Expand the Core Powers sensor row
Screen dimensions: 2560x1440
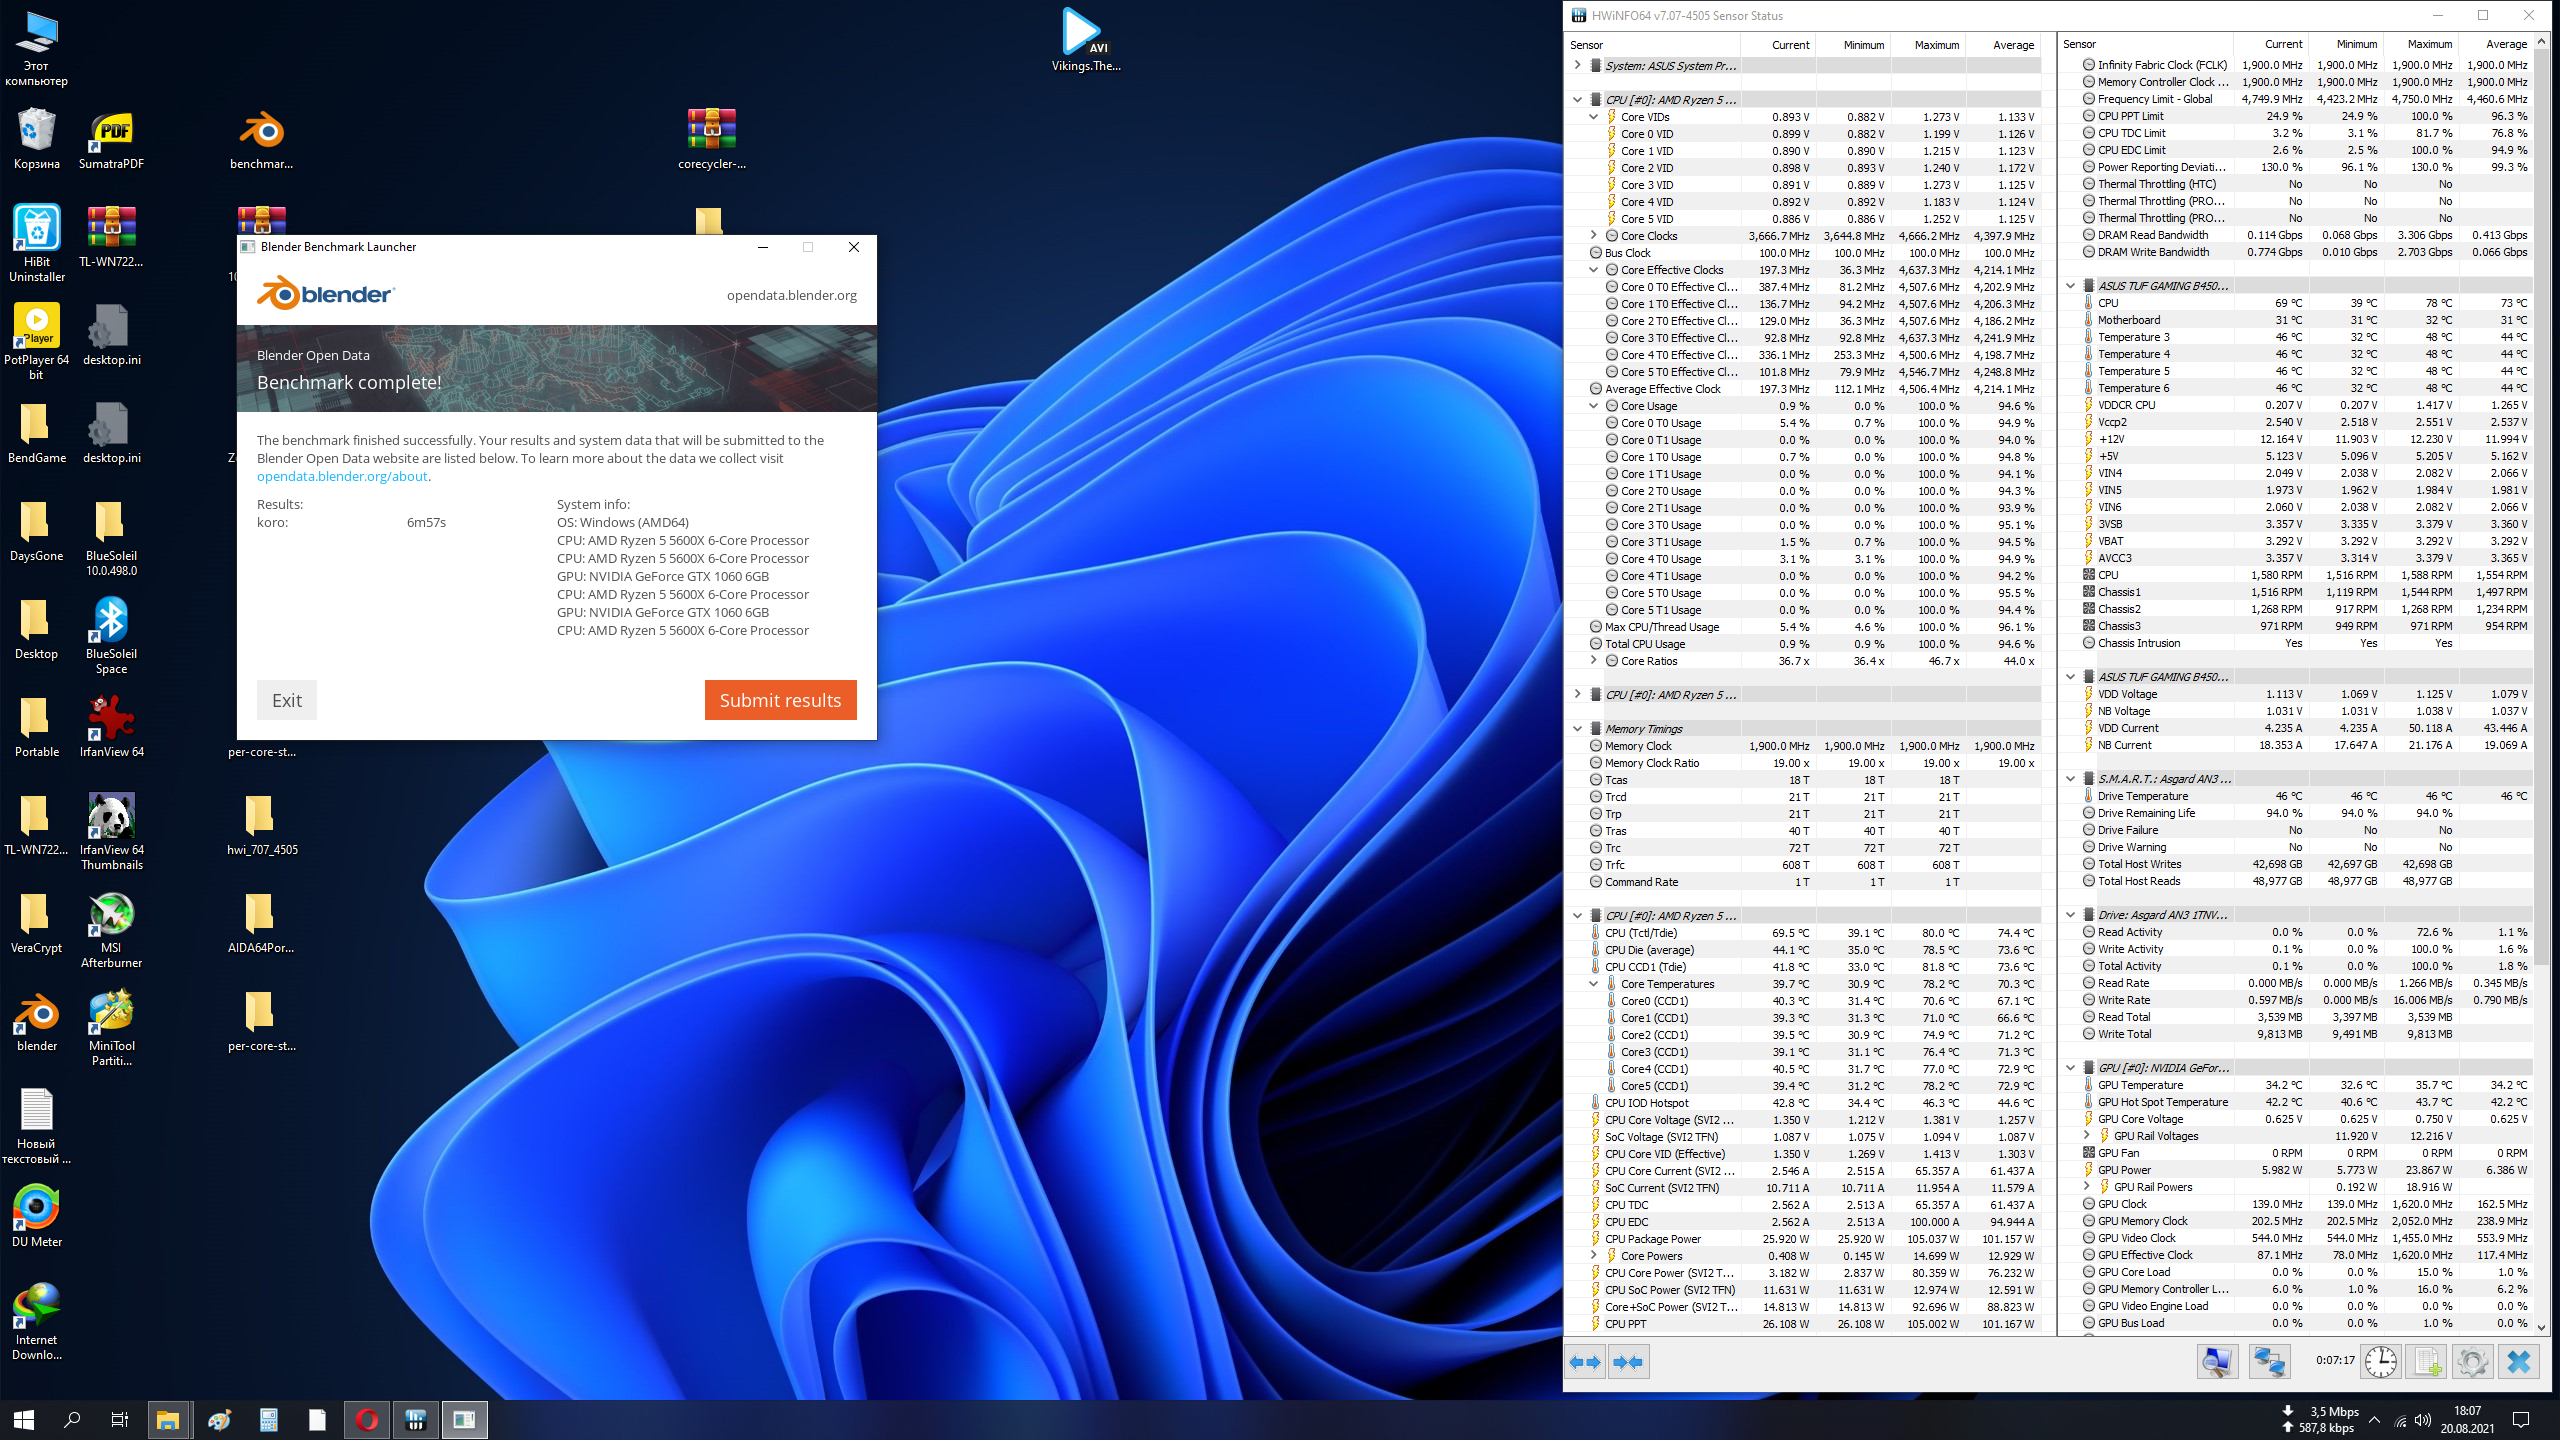[x=1594, y=1256]
